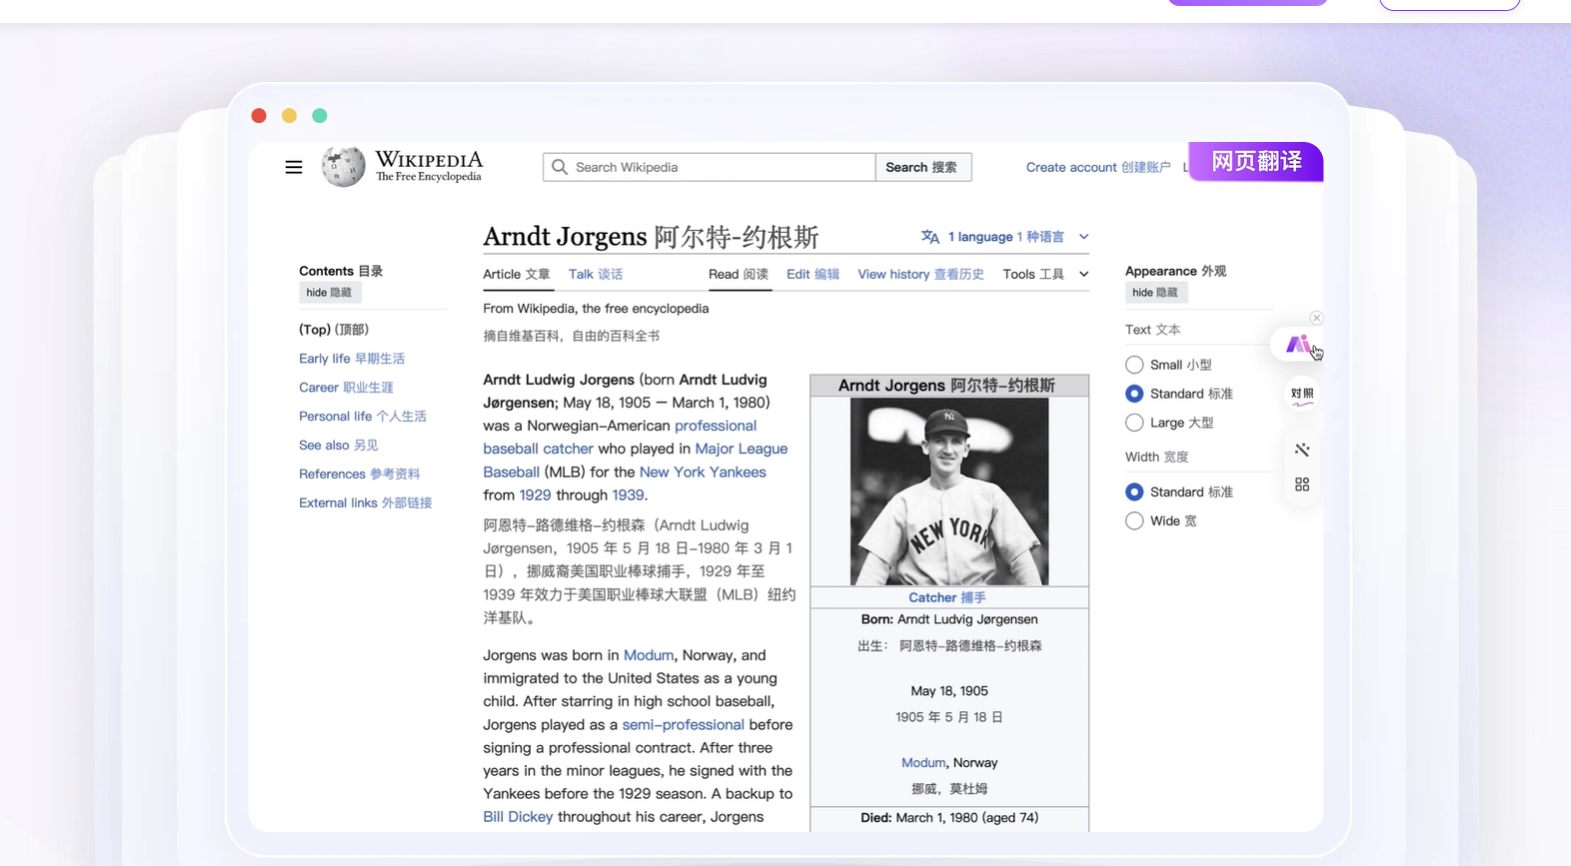Click Create account link
This screenshot has height=866, width=1571.
[x=1097, y=167]
